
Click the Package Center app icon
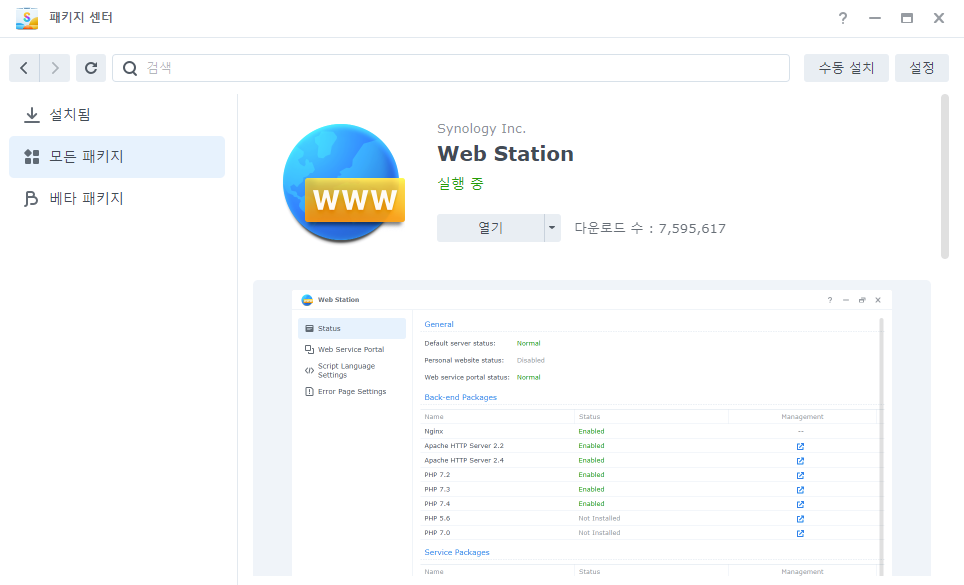pos(26,18)
